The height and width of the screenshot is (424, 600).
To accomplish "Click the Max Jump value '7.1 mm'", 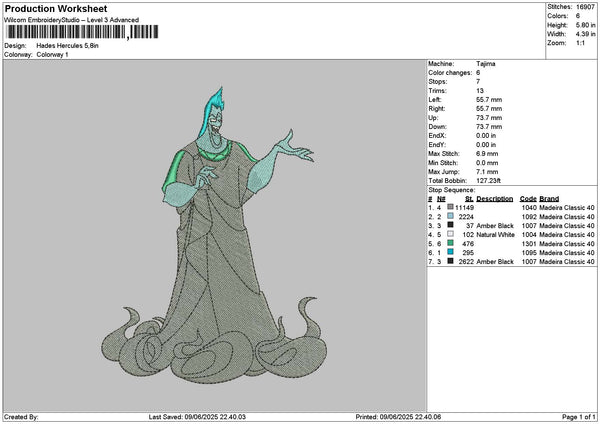I will click(487, 172).
